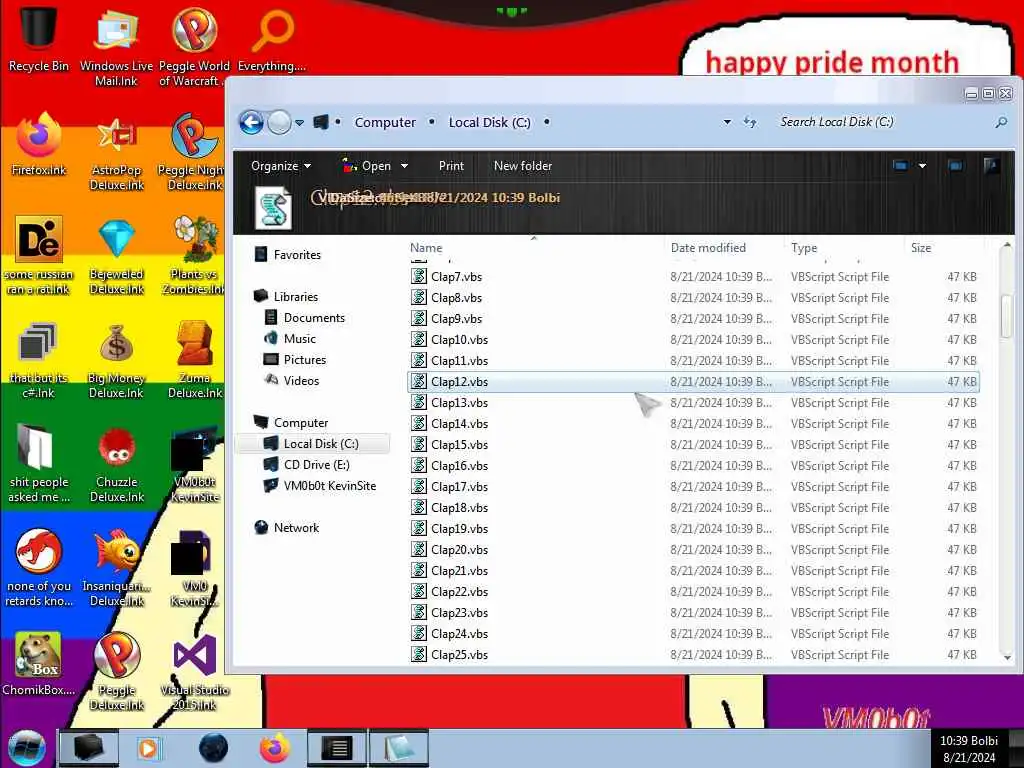This screenshot has width=1024, height=768.
Task: Sort by the Name column header
Action: (x=426, y=248)
